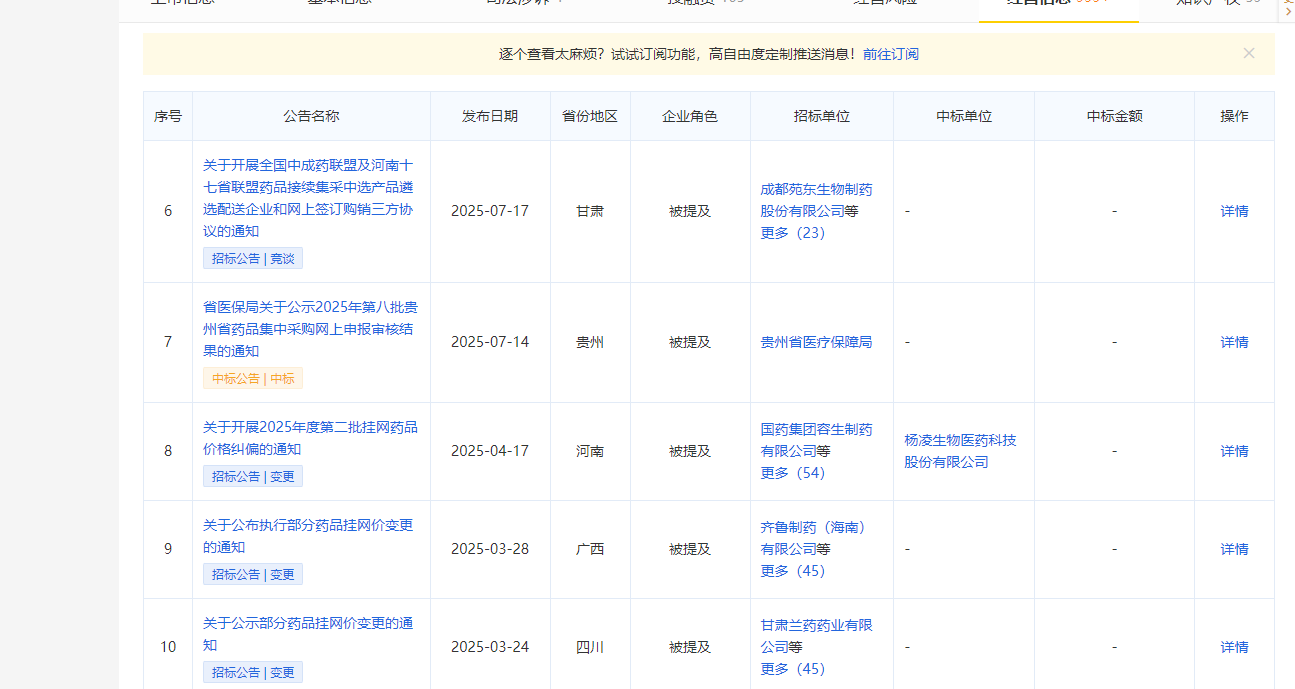1295x689 pixels.
Task: Select date cell 2025-07-14
Action: click(490, 342)
